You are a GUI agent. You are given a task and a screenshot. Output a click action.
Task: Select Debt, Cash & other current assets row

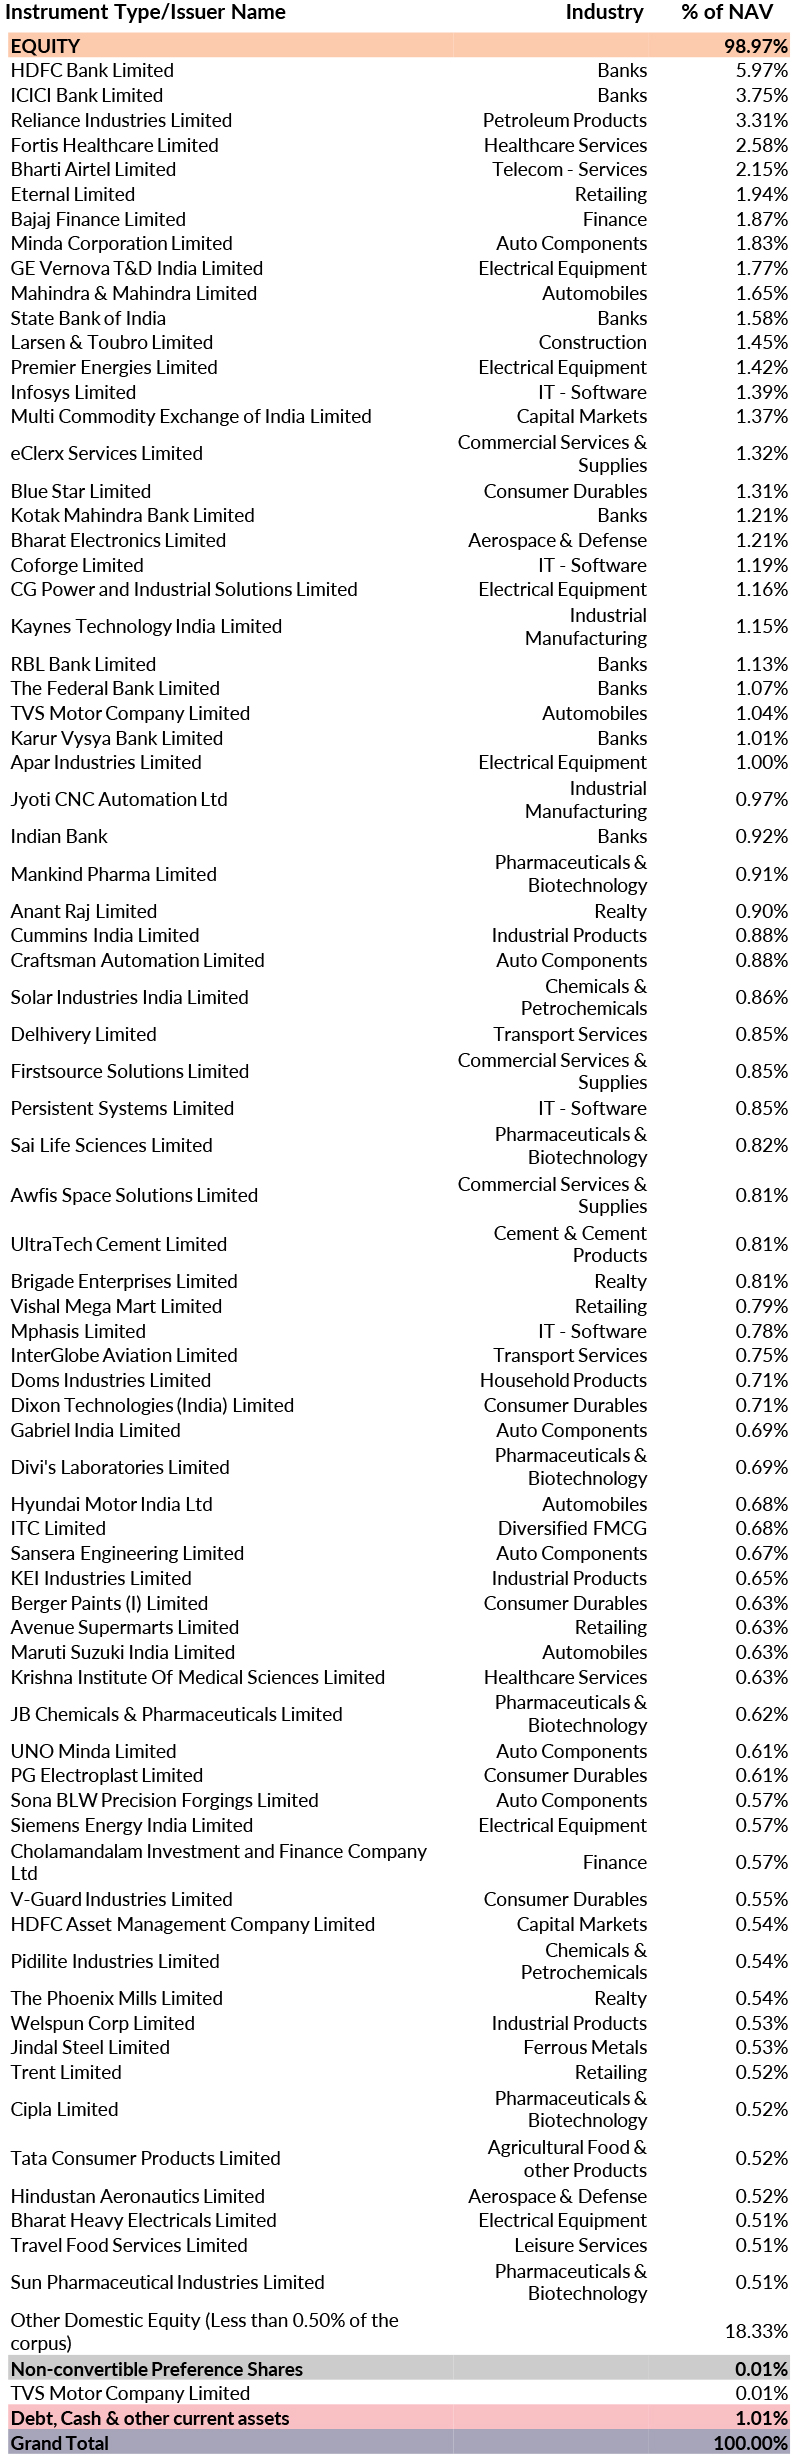point(150,2418)
